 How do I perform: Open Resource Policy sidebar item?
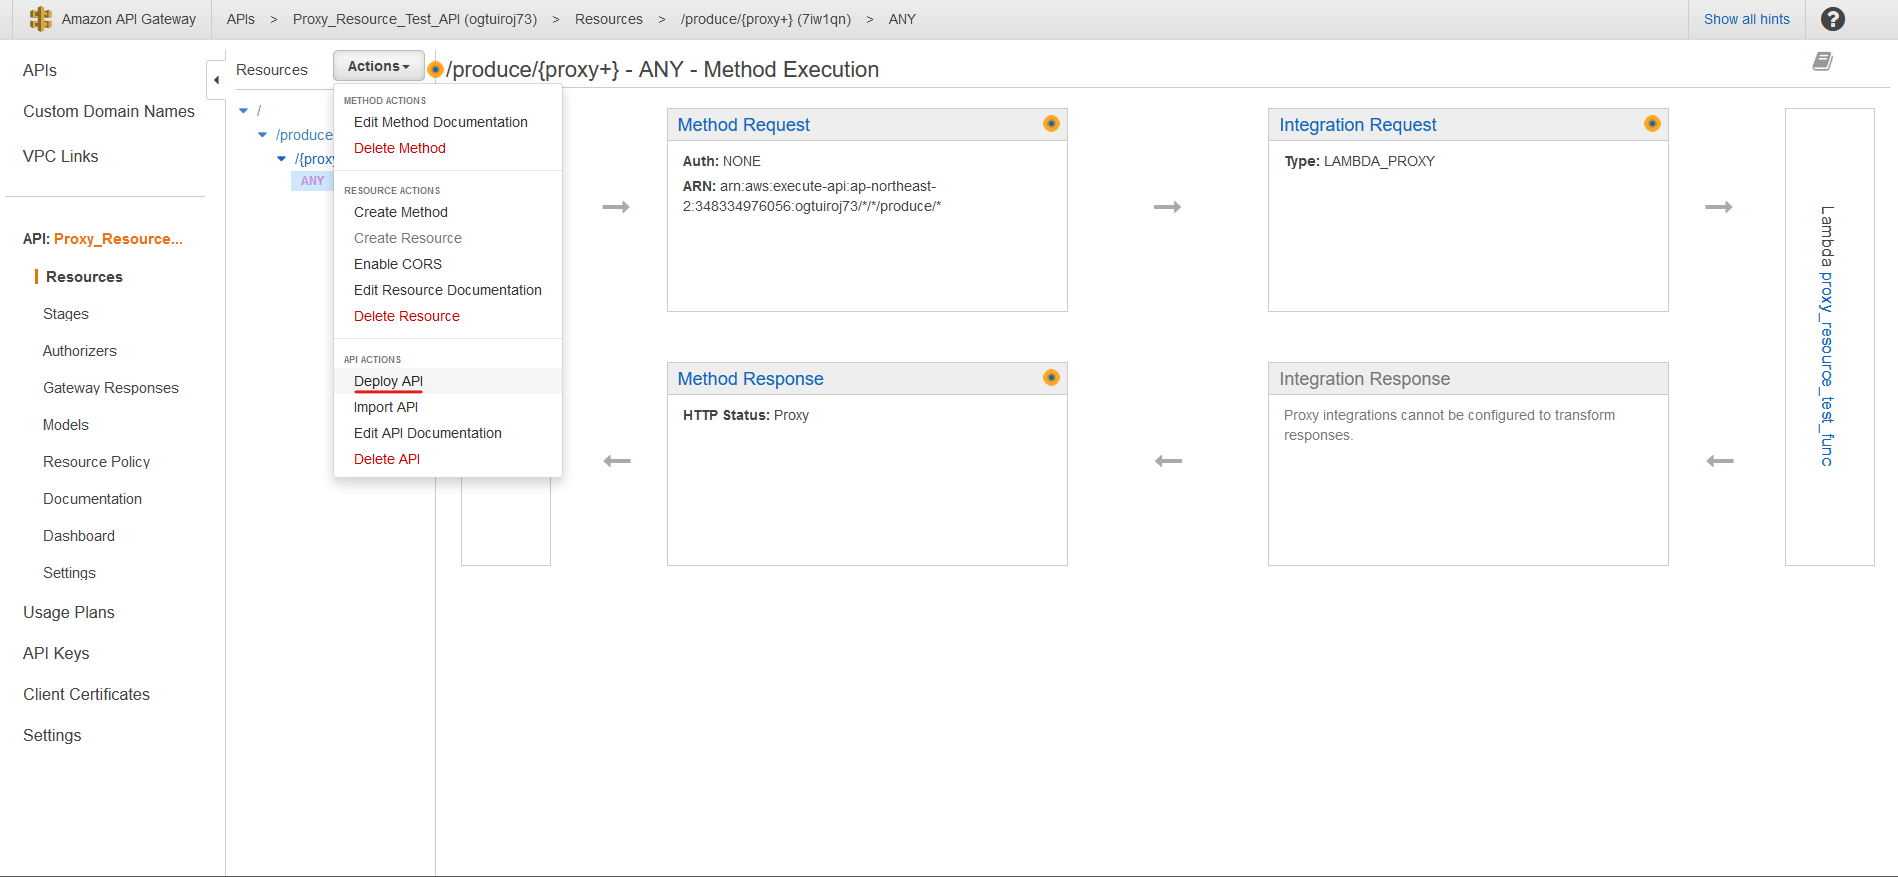point(97,462)
